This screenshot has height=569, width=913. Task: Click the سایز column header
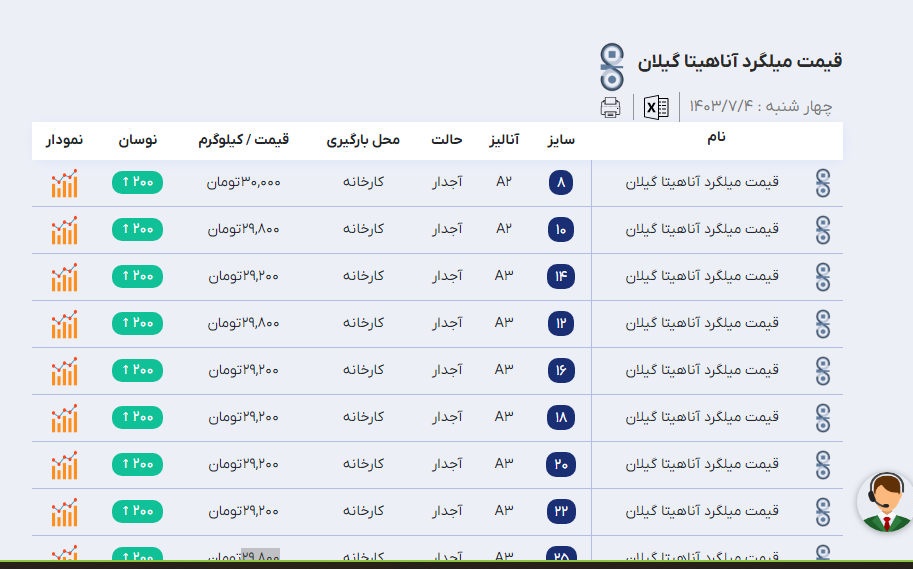tap(561, 140)
